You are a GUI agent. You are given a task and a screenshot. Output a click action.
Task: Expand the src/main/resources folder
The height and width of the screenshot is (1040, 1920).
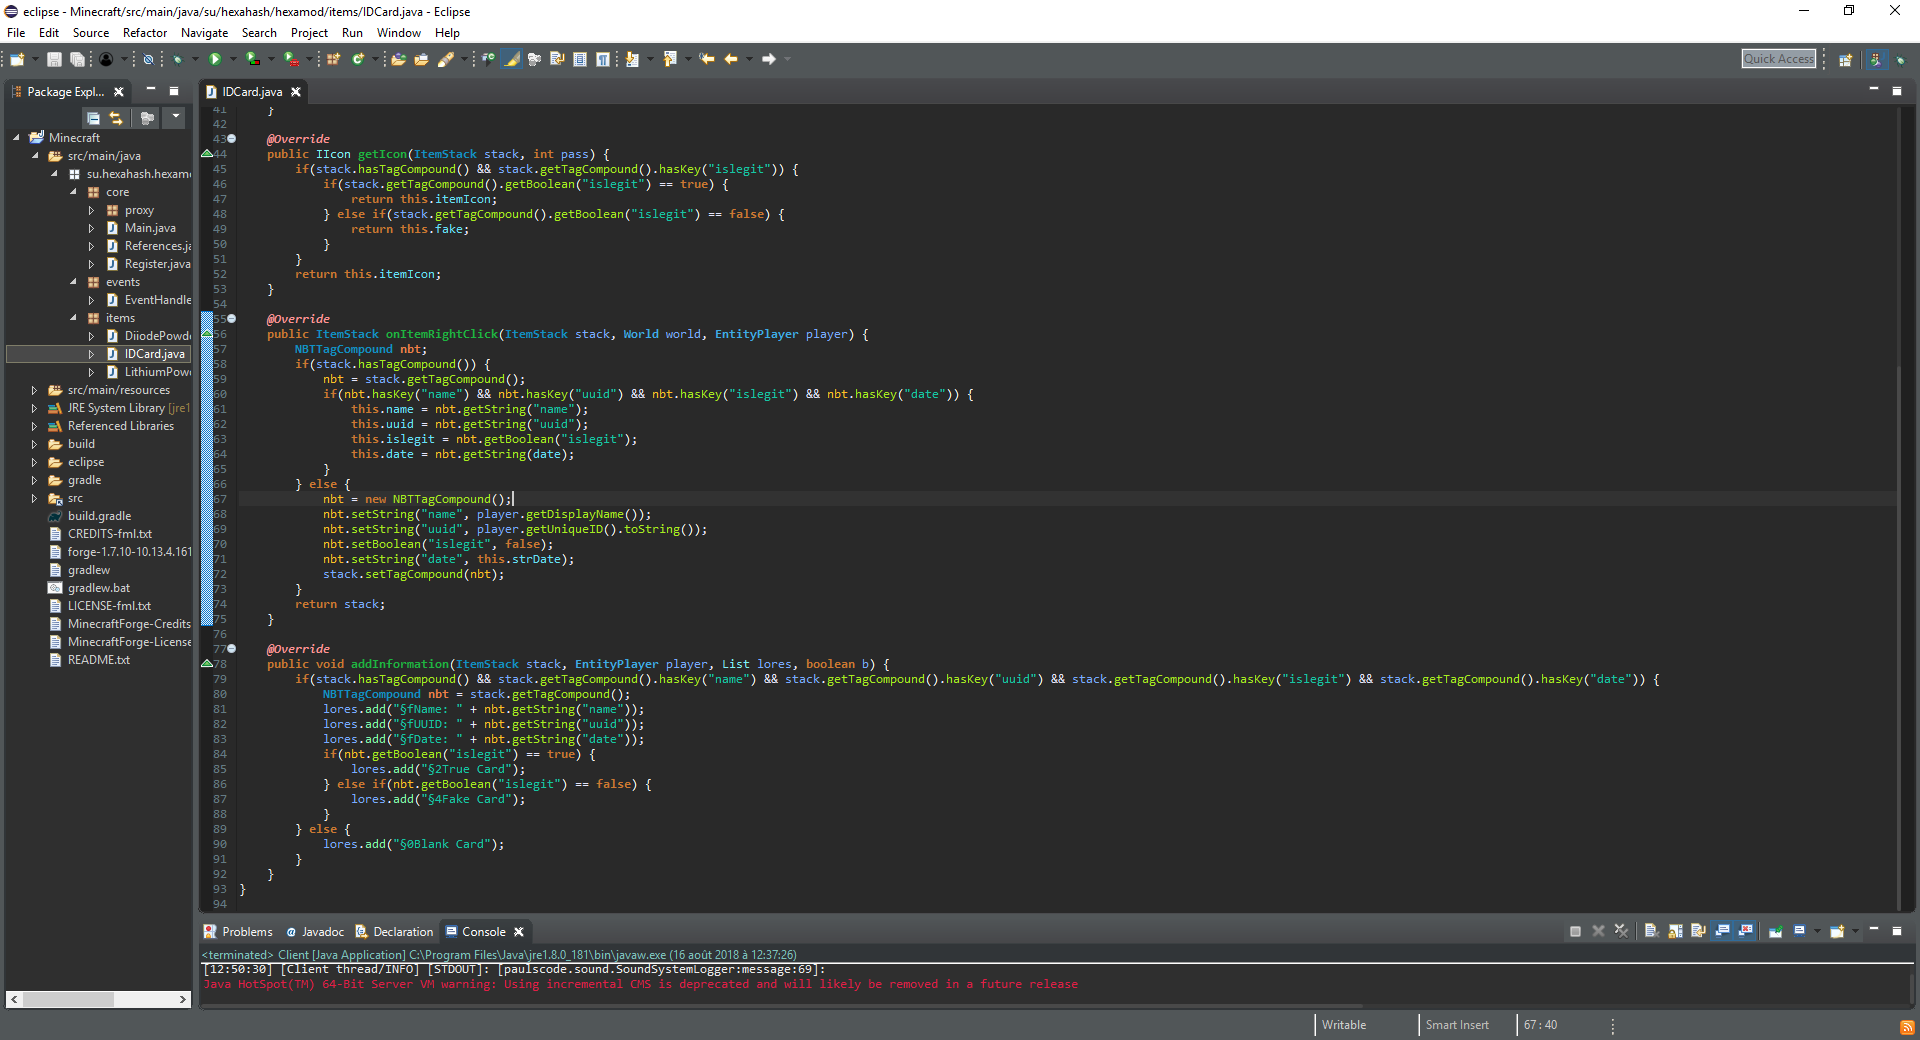click(34, 390)
